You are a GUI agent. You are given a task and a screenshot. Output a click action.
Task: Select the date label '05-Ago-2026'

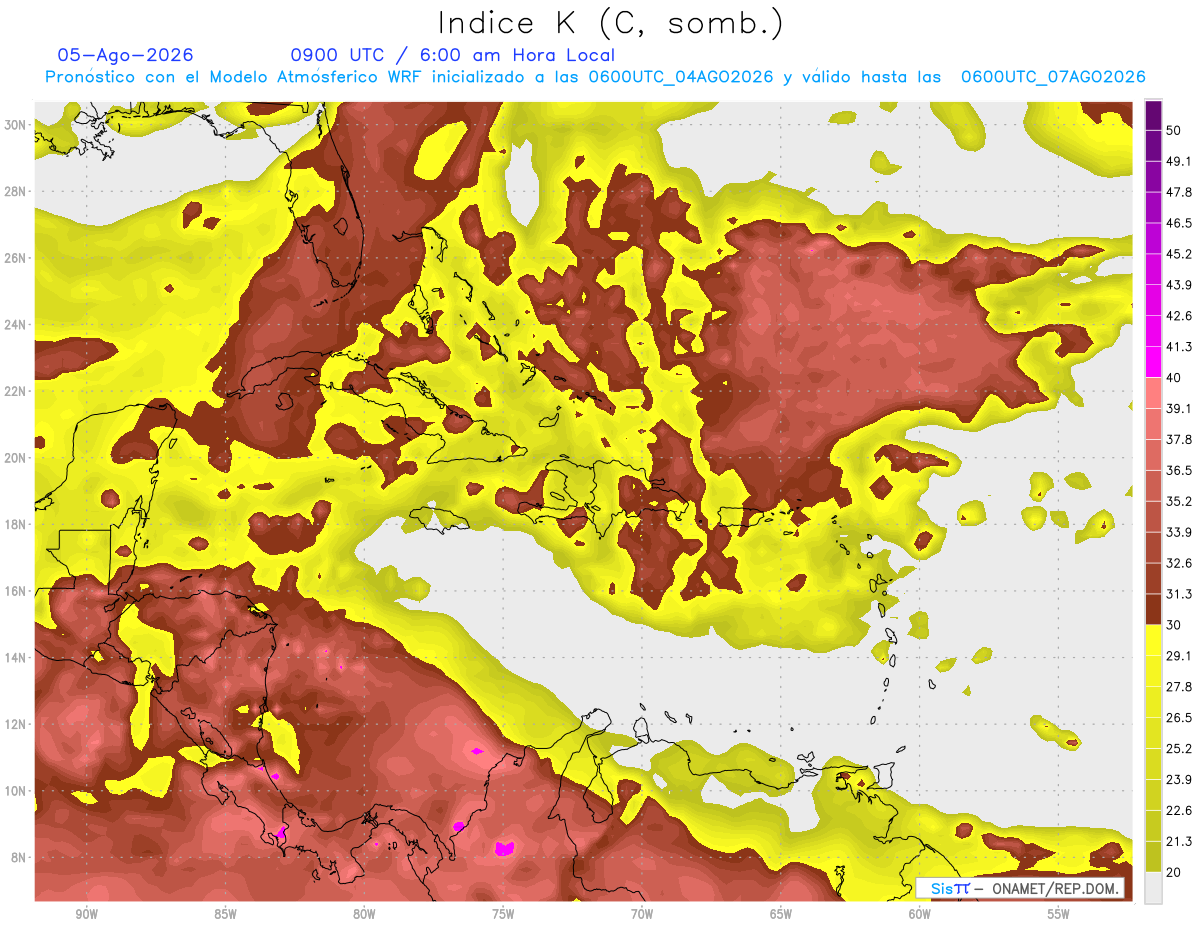coord(125,55)
